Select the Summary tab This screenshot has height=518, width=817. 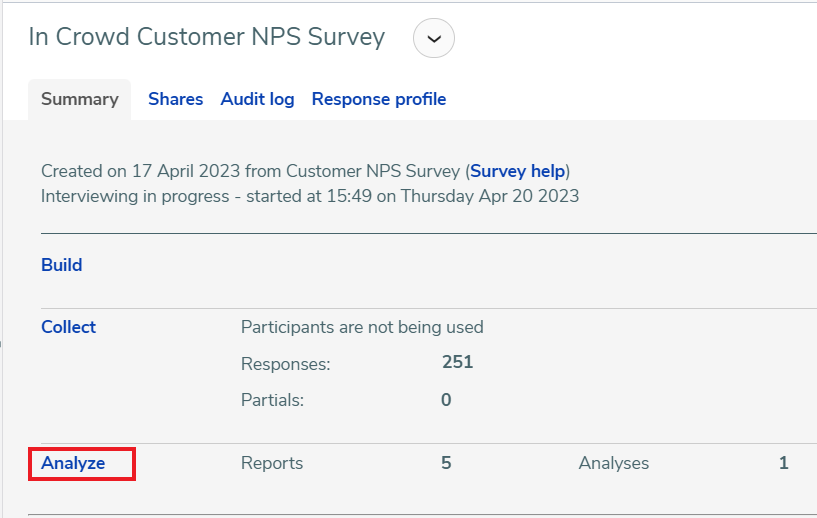[x=80, y=99]
